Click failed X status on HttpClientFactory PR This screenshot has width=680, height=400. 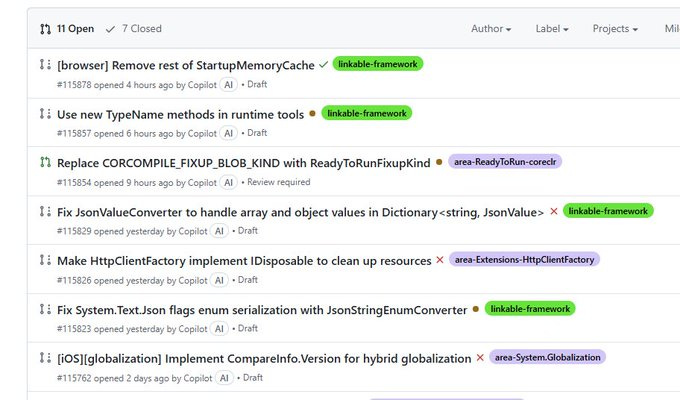point(439,260)
